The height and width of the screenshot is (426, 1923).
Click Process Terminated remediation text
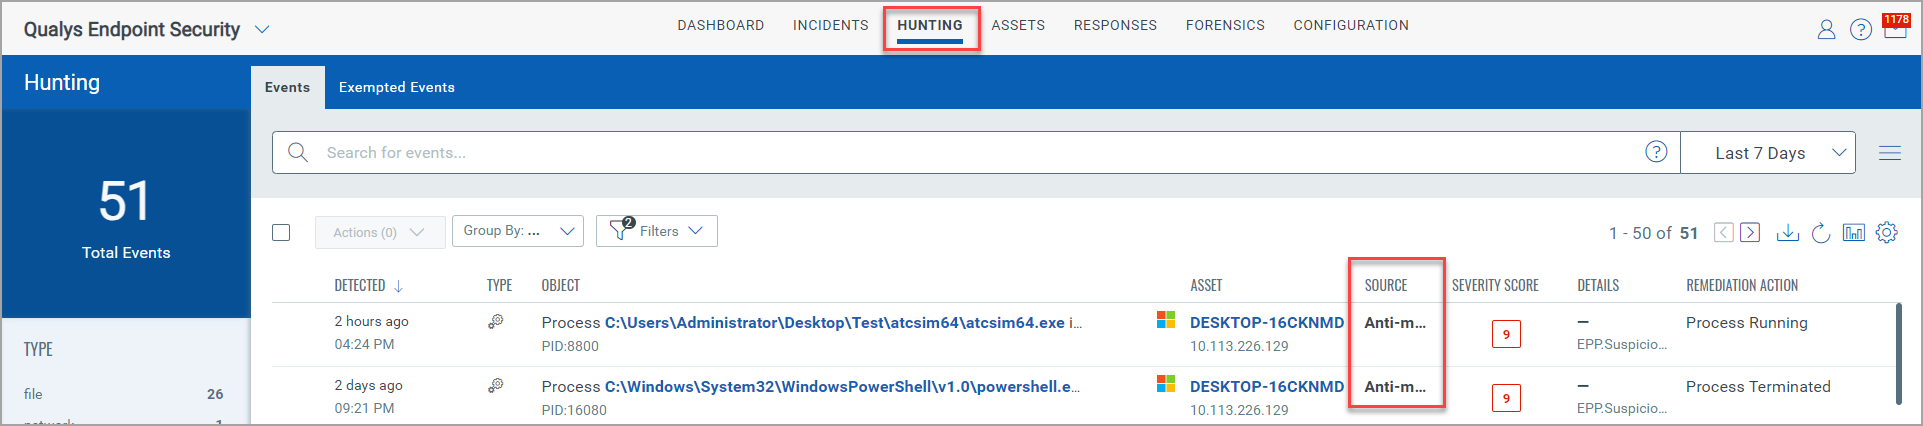[x=1758, y=386]
